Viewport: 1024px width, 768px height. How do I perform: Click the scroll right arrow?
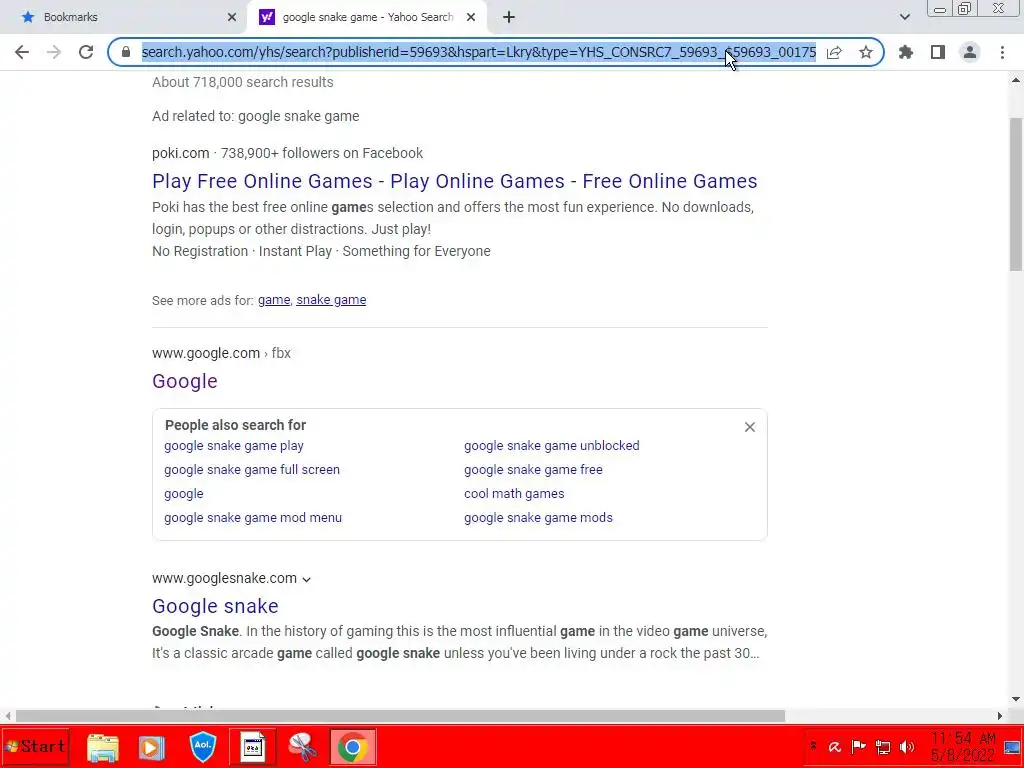tap(1000, 716)
